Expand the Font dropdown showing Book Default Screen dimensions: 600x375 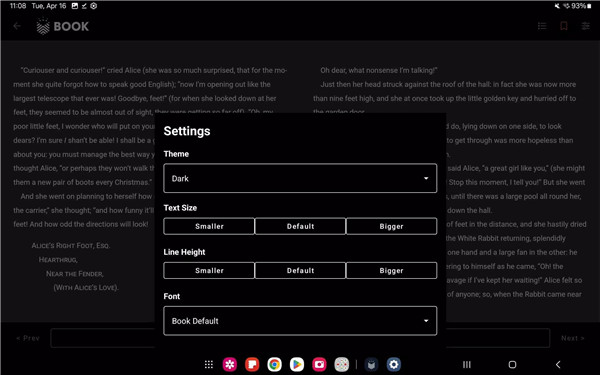tap(300, 321)
